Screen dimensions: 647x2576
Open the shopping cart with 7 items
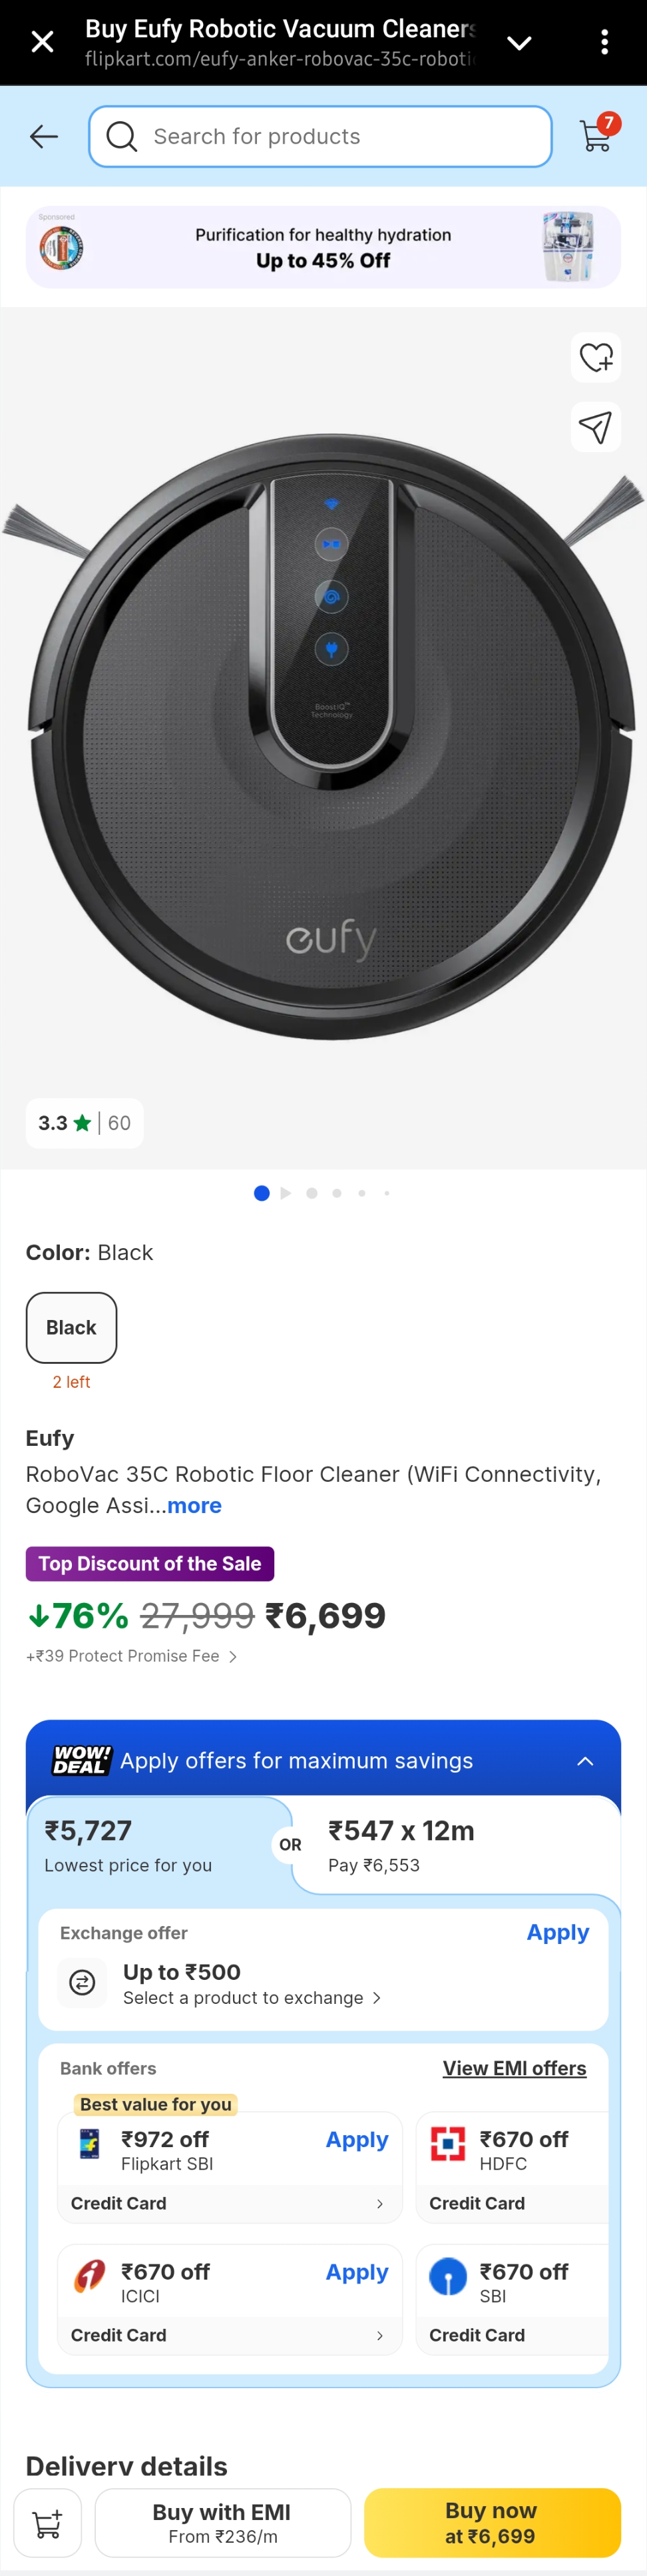pos(596,136)
